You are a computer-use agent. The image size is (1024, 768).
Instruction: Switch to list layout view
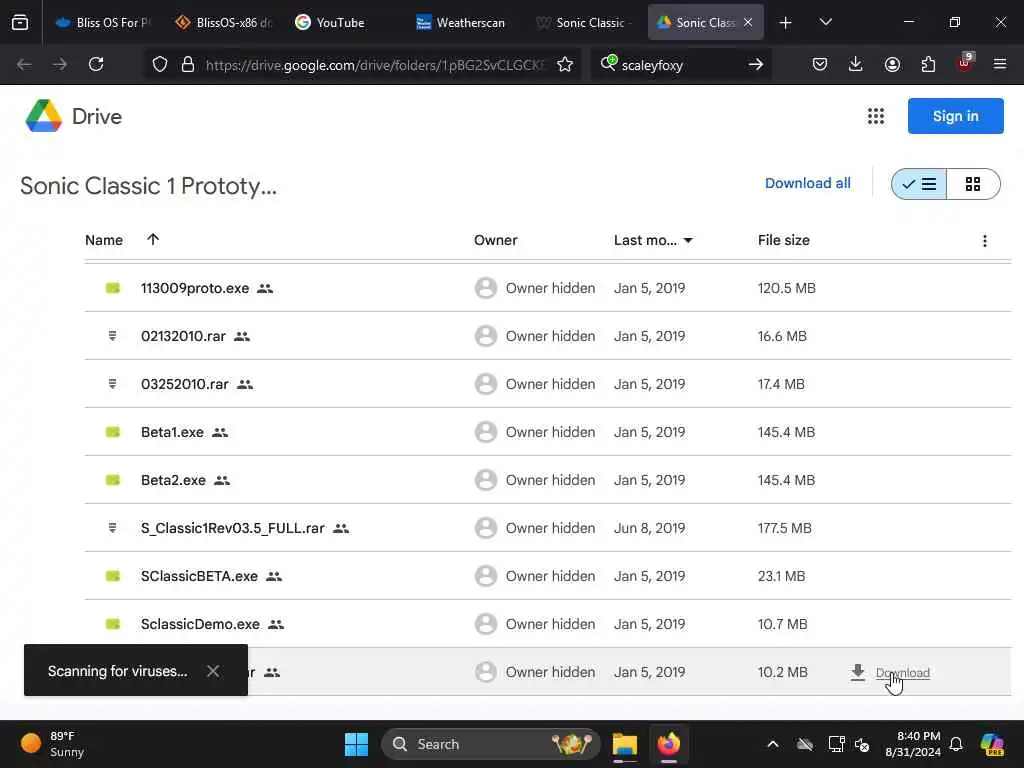point(919,184)
